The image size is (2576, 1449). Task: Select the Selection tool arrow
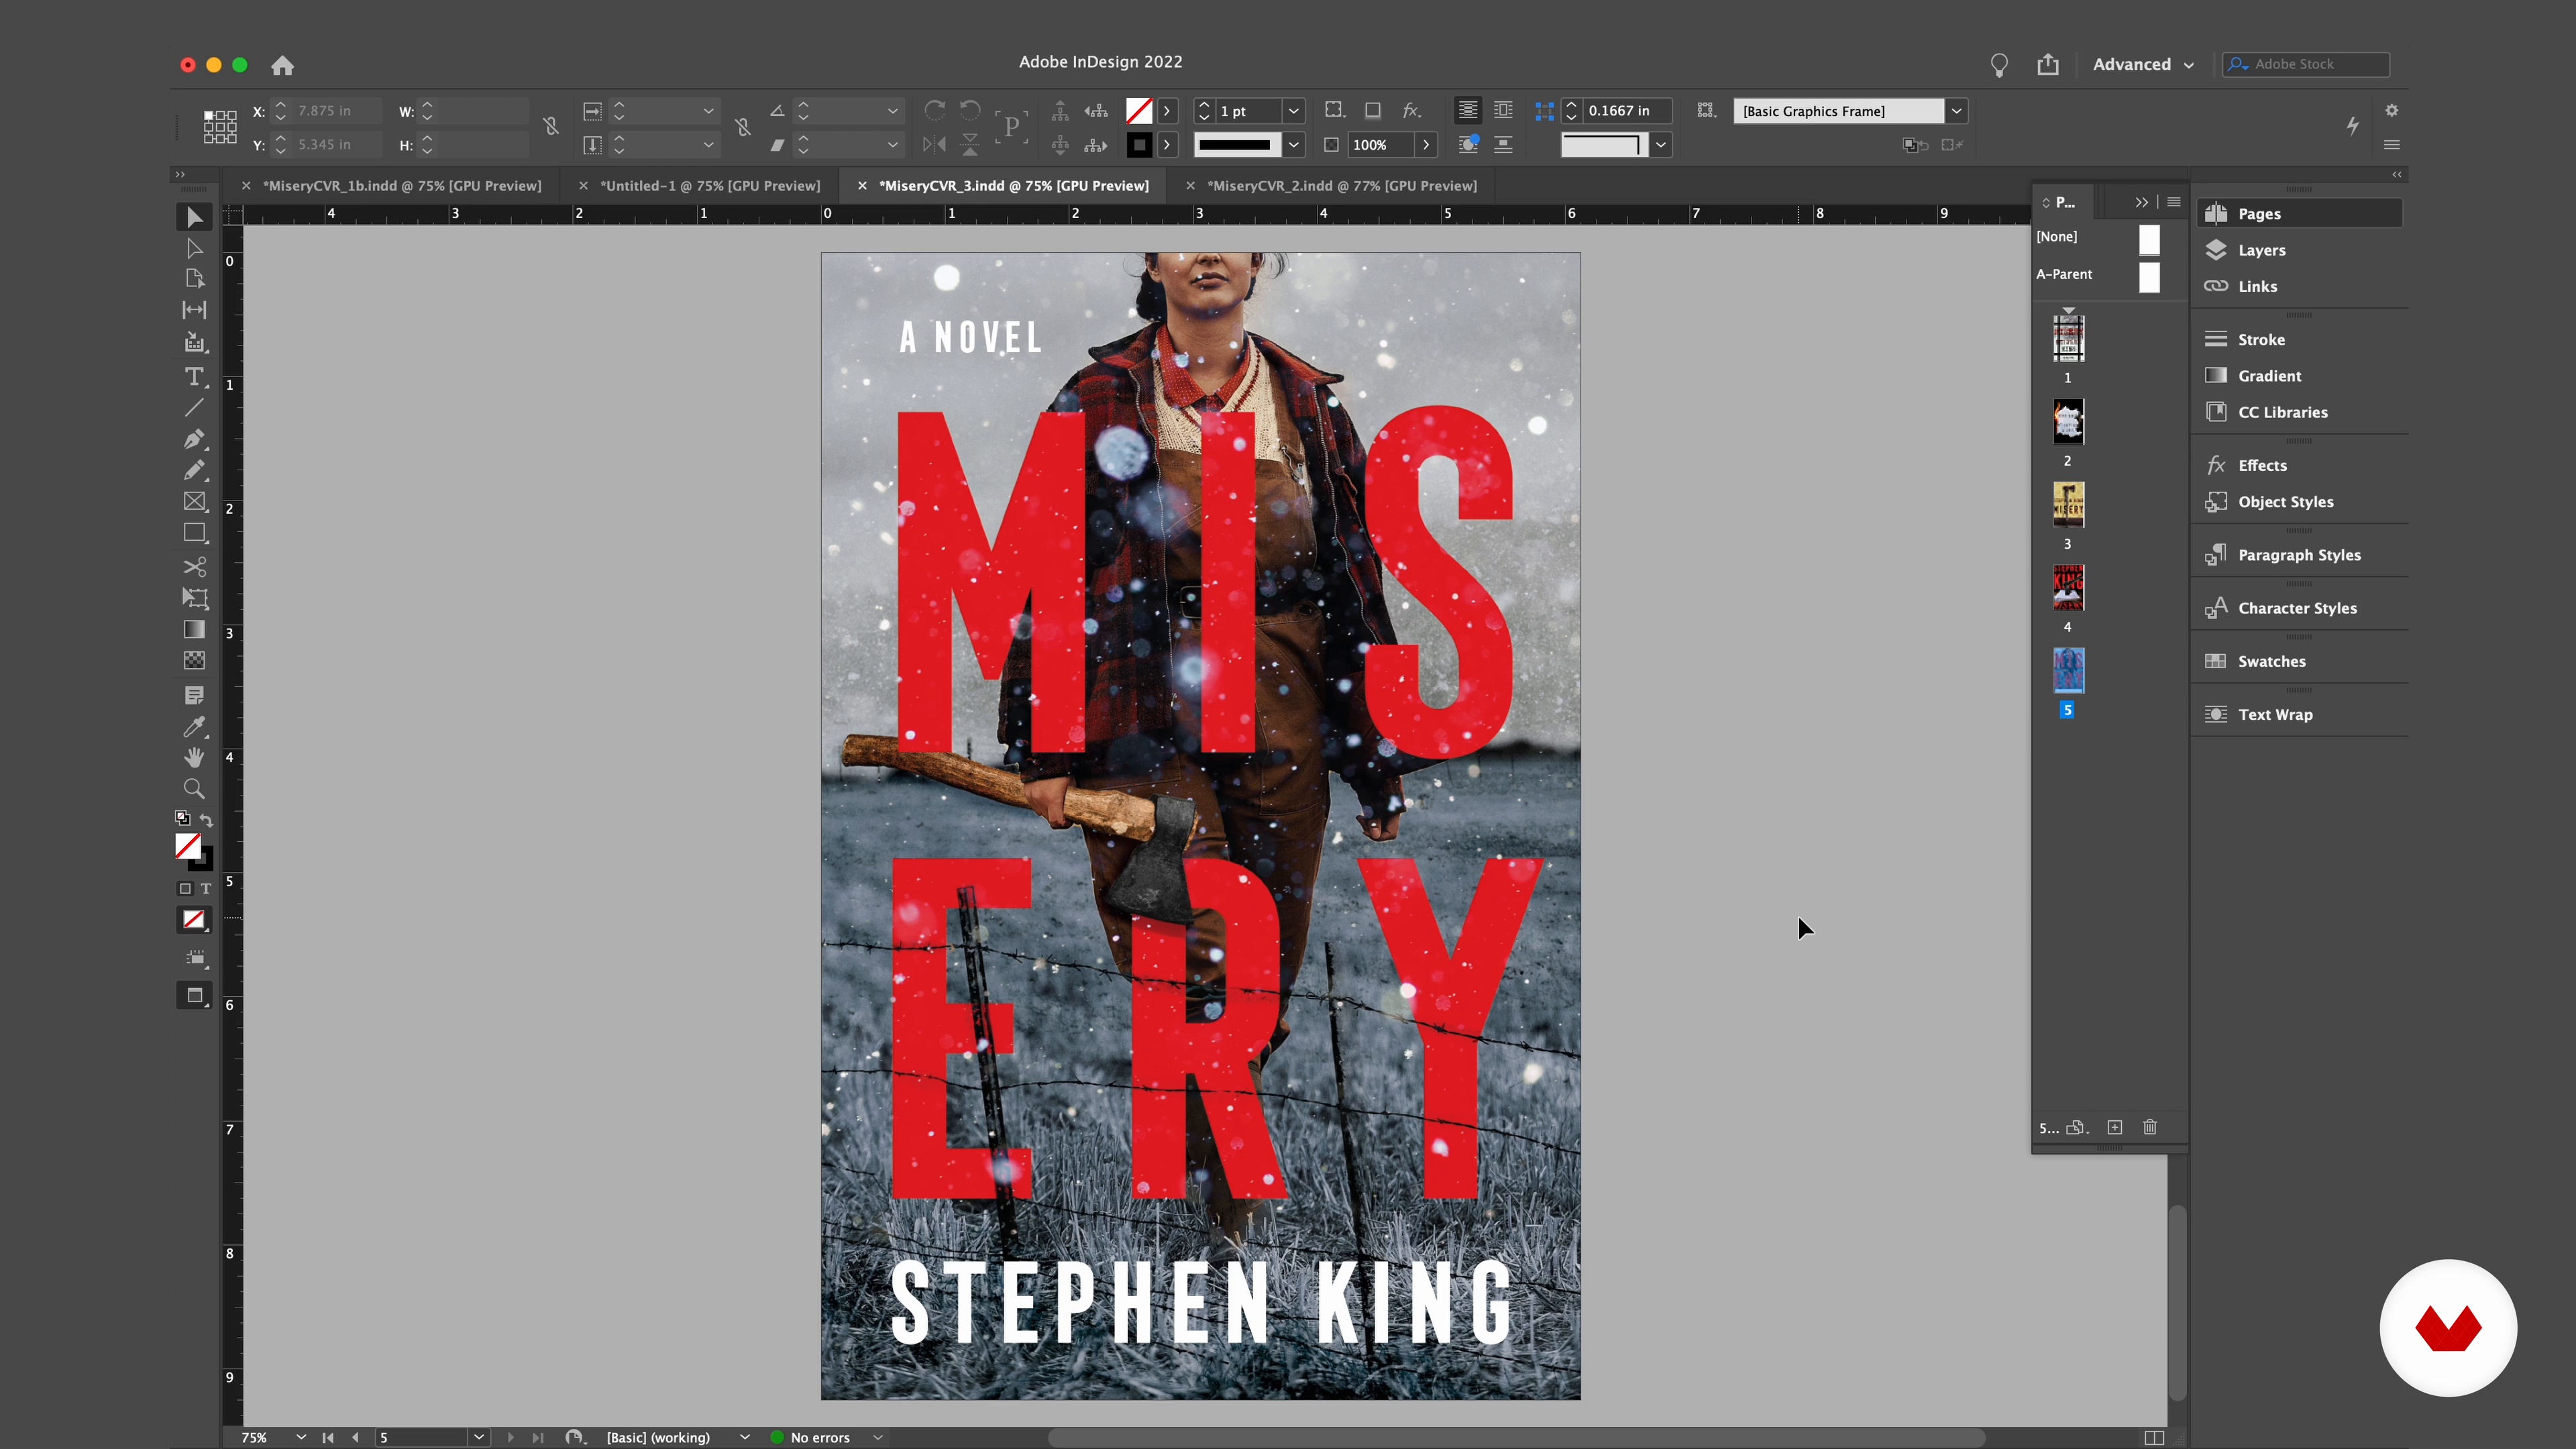click(194, 217)
